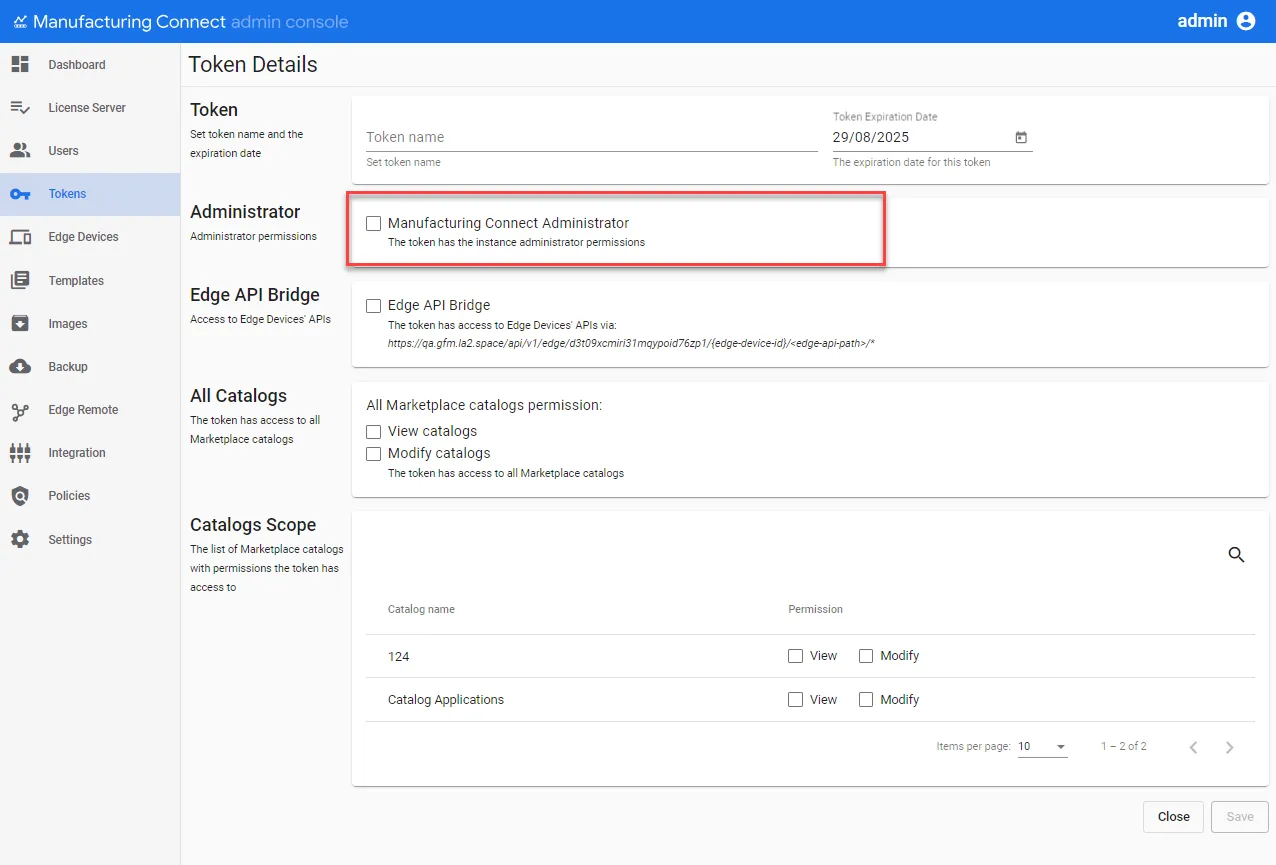This screenshot has height=865, width=1276.
Task: Click the admin account avatar icon
Action: [1246, 21]
